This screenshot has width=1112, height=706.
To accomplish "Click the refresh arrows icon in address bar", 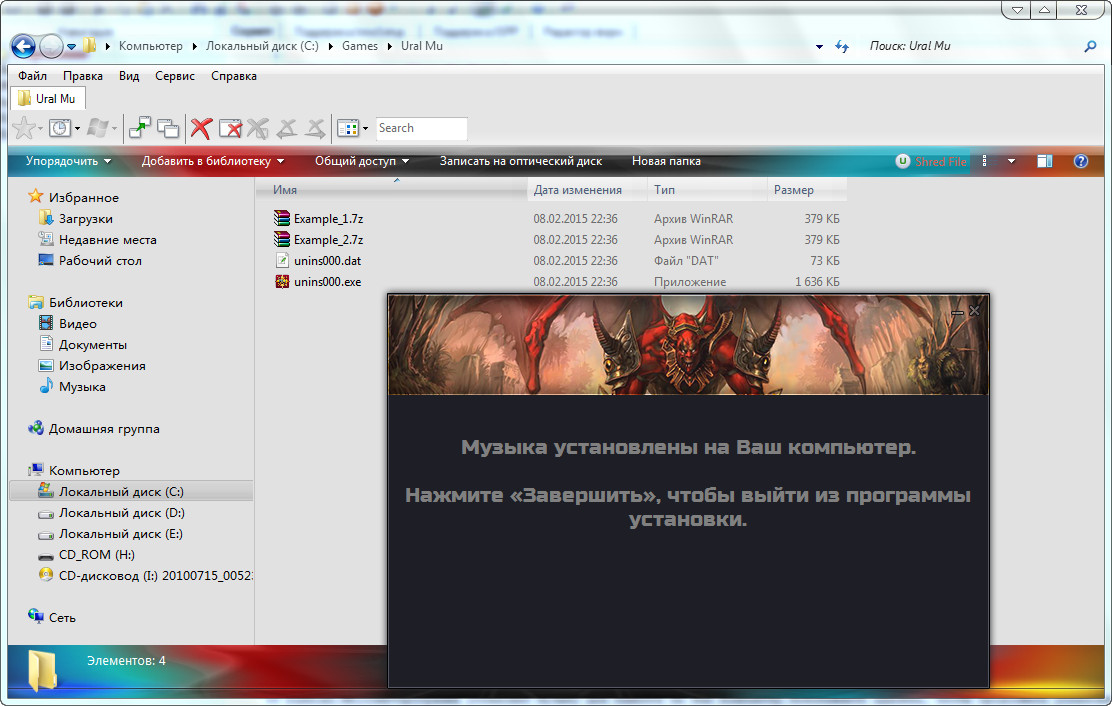I will point(842,47).
